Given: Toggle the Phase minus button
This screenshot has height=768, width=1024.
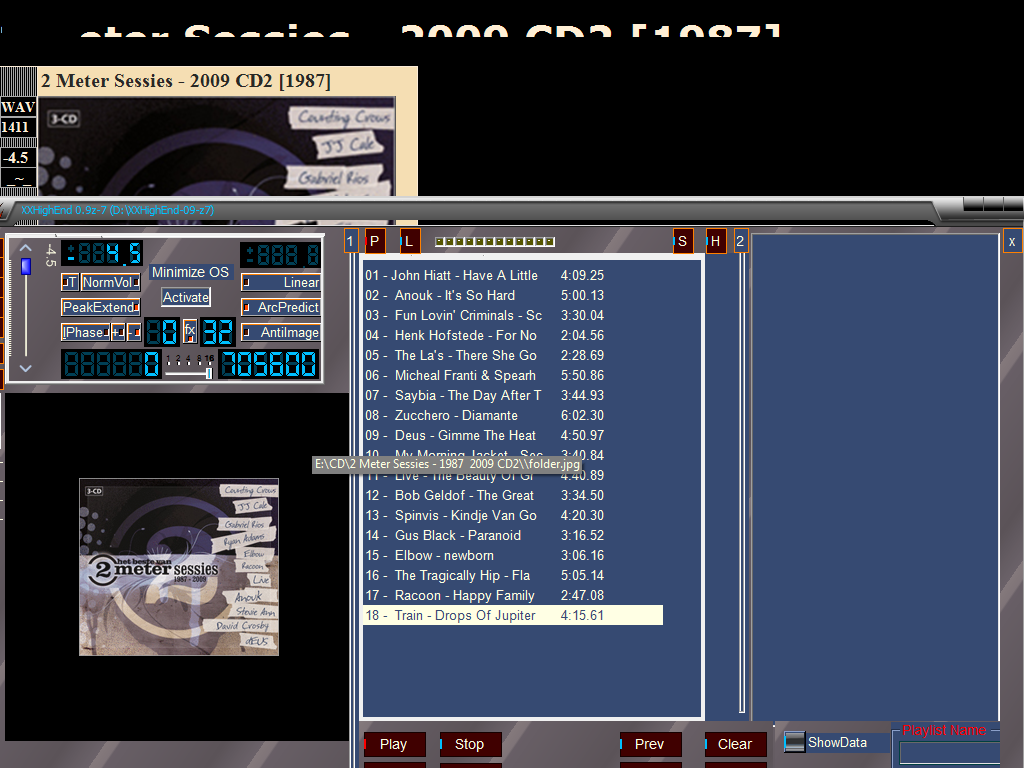Looking at the screenshot, I should click(134, 332).
